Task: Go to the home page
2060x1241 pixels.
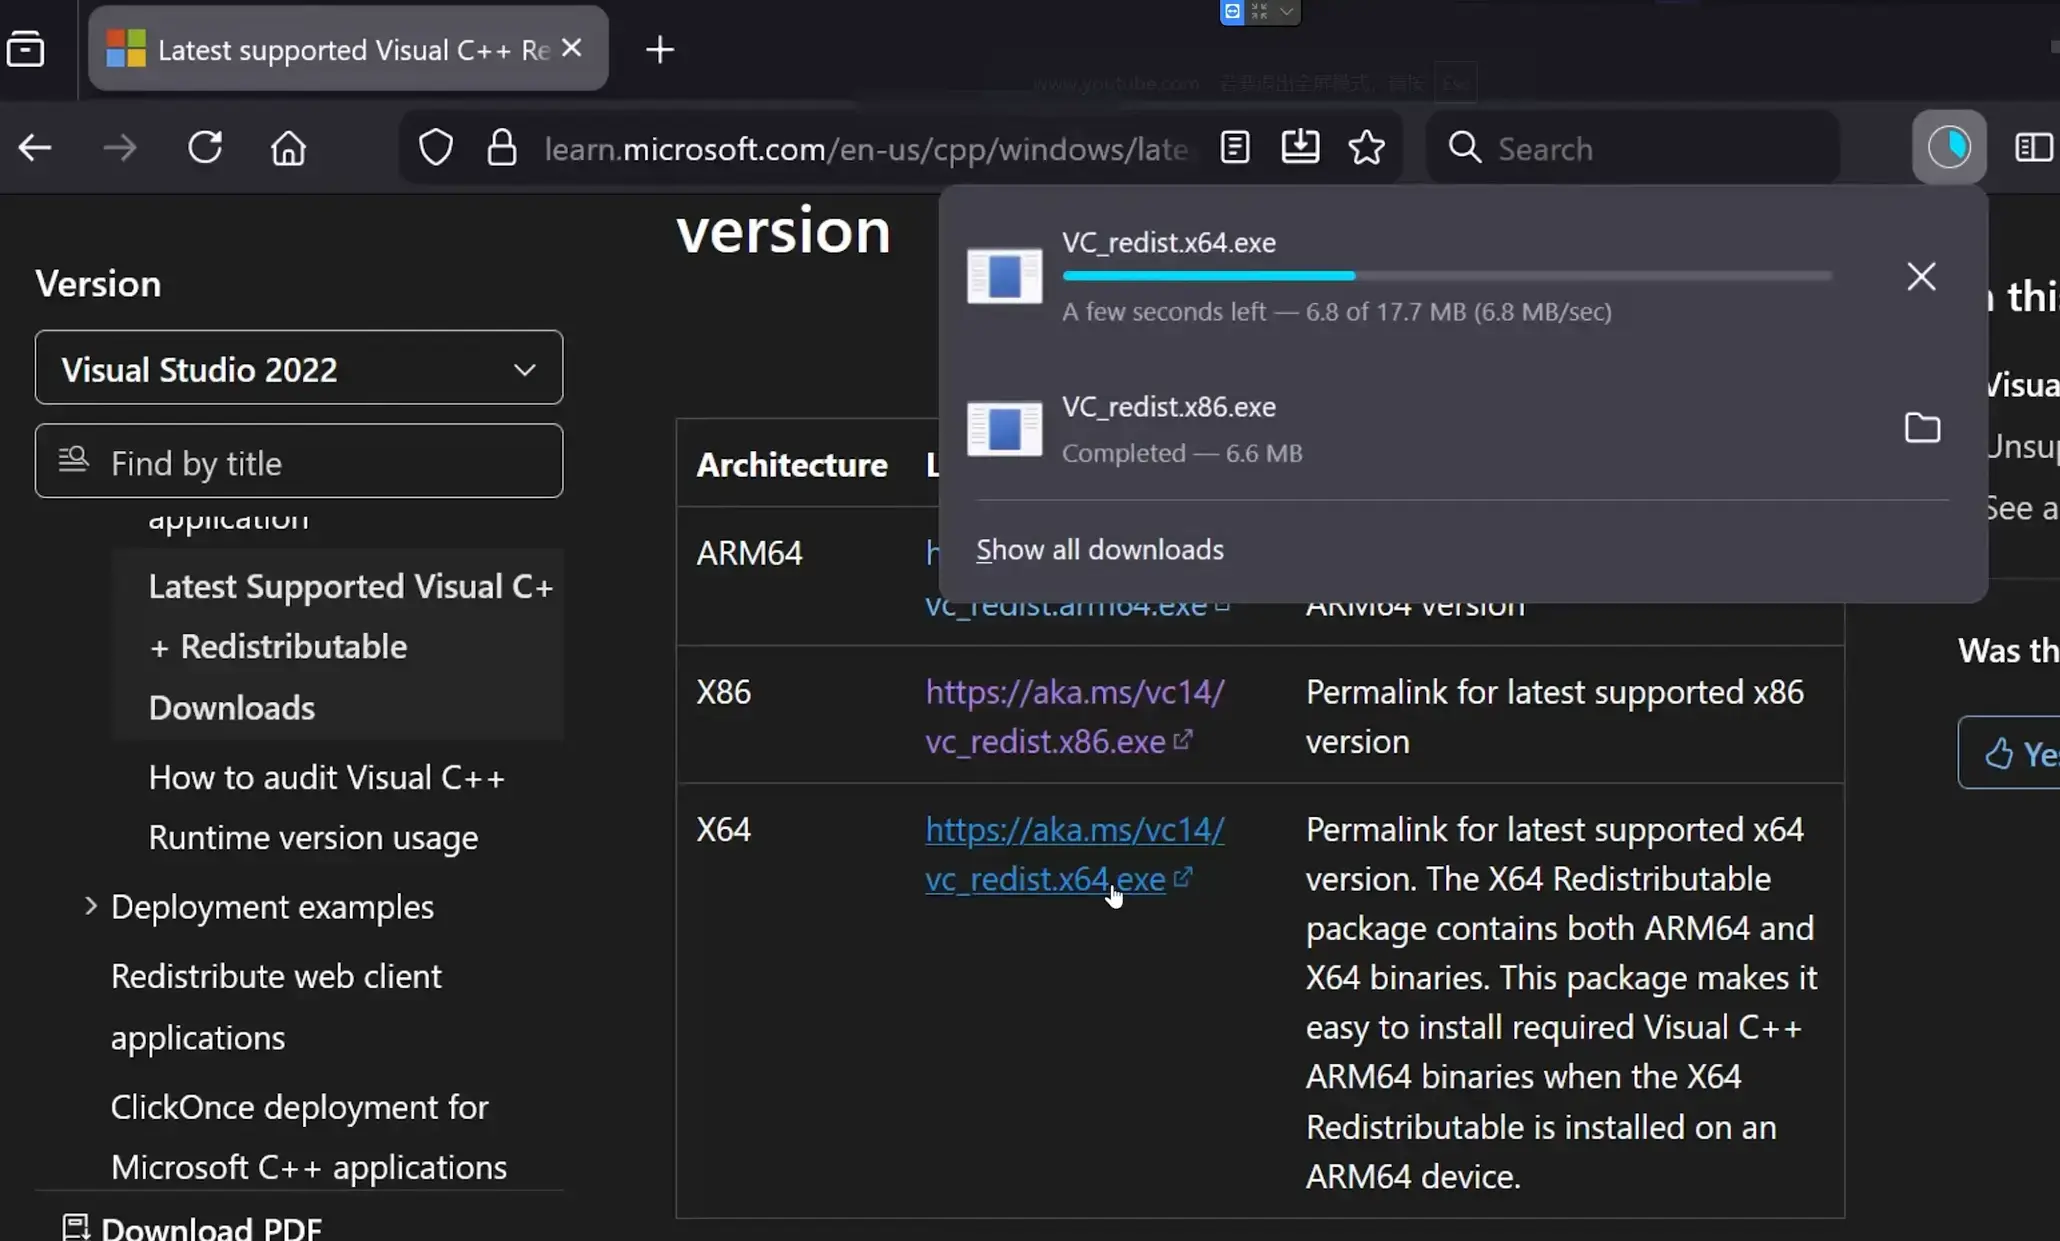Action: coord(289,148)
